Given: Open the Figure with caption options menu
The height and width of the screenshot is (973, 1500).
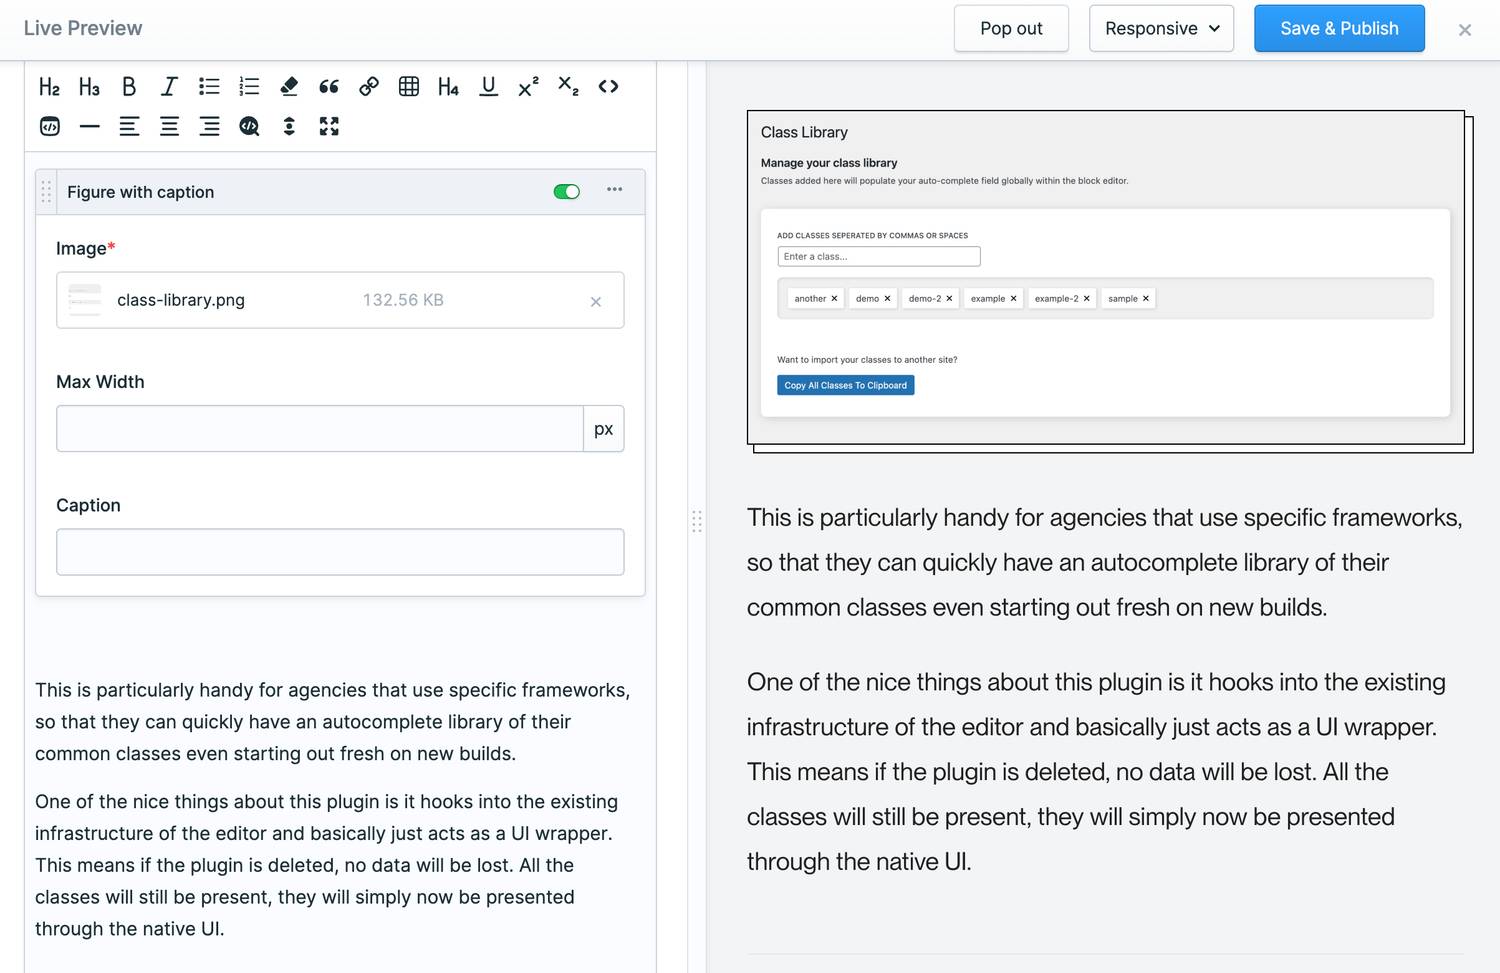Looking at the screenshot, I should click(x=614, y=190).
